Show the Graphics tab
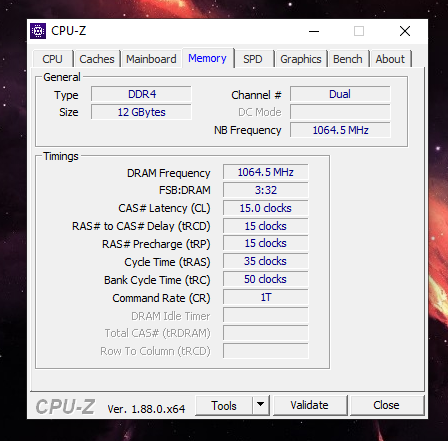Viewport: 448px width, 441px height. 301,59
